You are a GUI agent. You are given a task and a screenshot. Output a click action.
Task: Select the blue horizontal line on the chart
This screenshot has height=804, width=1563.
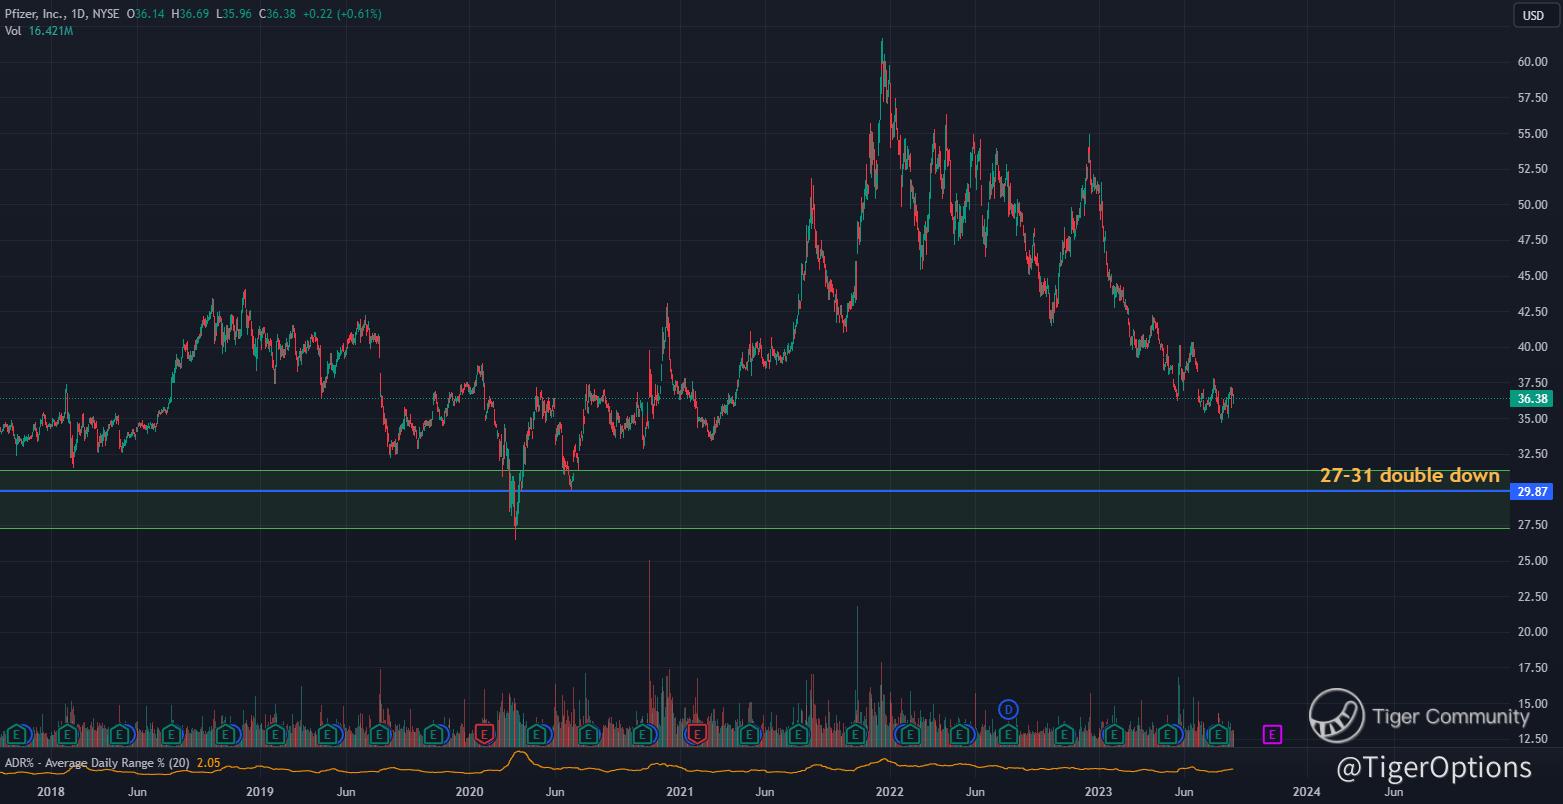tap(754, 491)
